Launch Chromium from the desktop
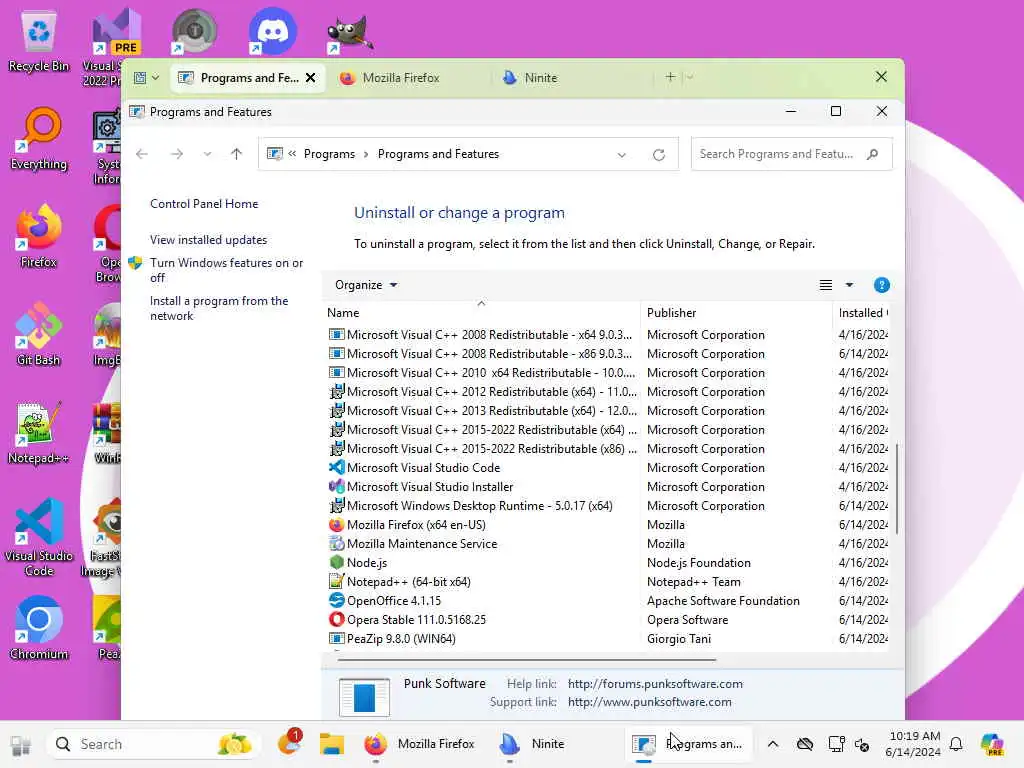The height and width of the screenshot is (768, 1024). point(39,628)
